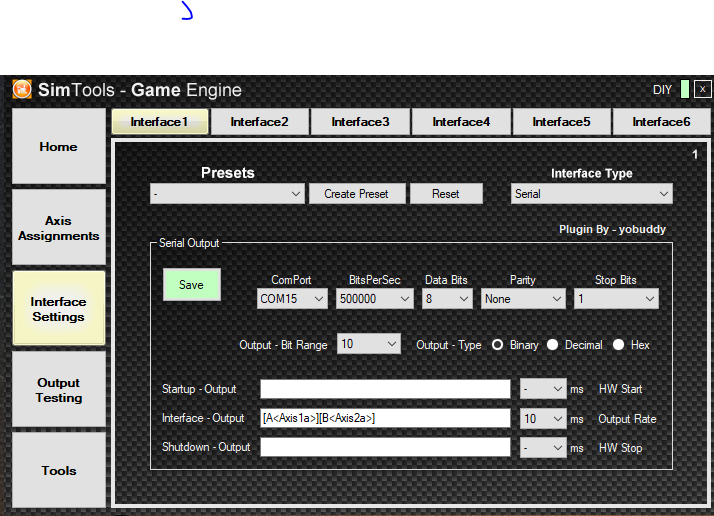Click the Shutdown - Output text field
714x516 pixels.
[x=385, y=447]
